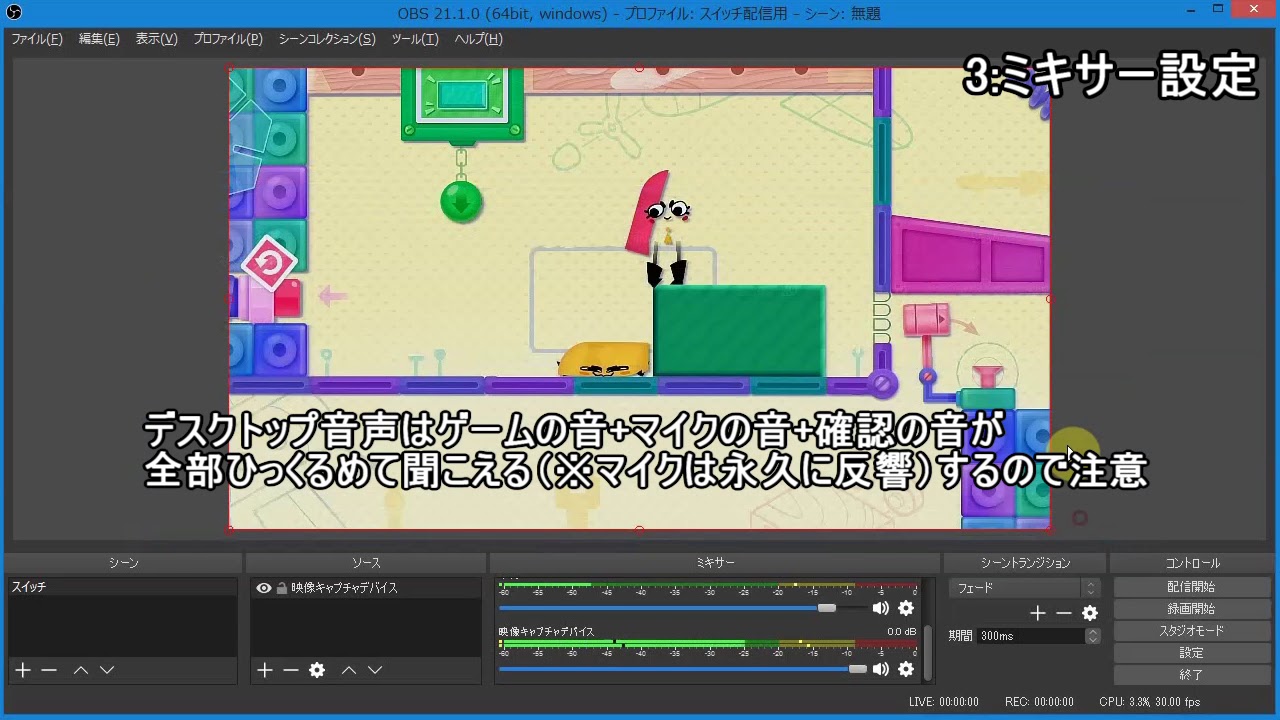1280x720 pixels.
Task: Add a new scene with plus icon
Action: (x=23, y=670)
